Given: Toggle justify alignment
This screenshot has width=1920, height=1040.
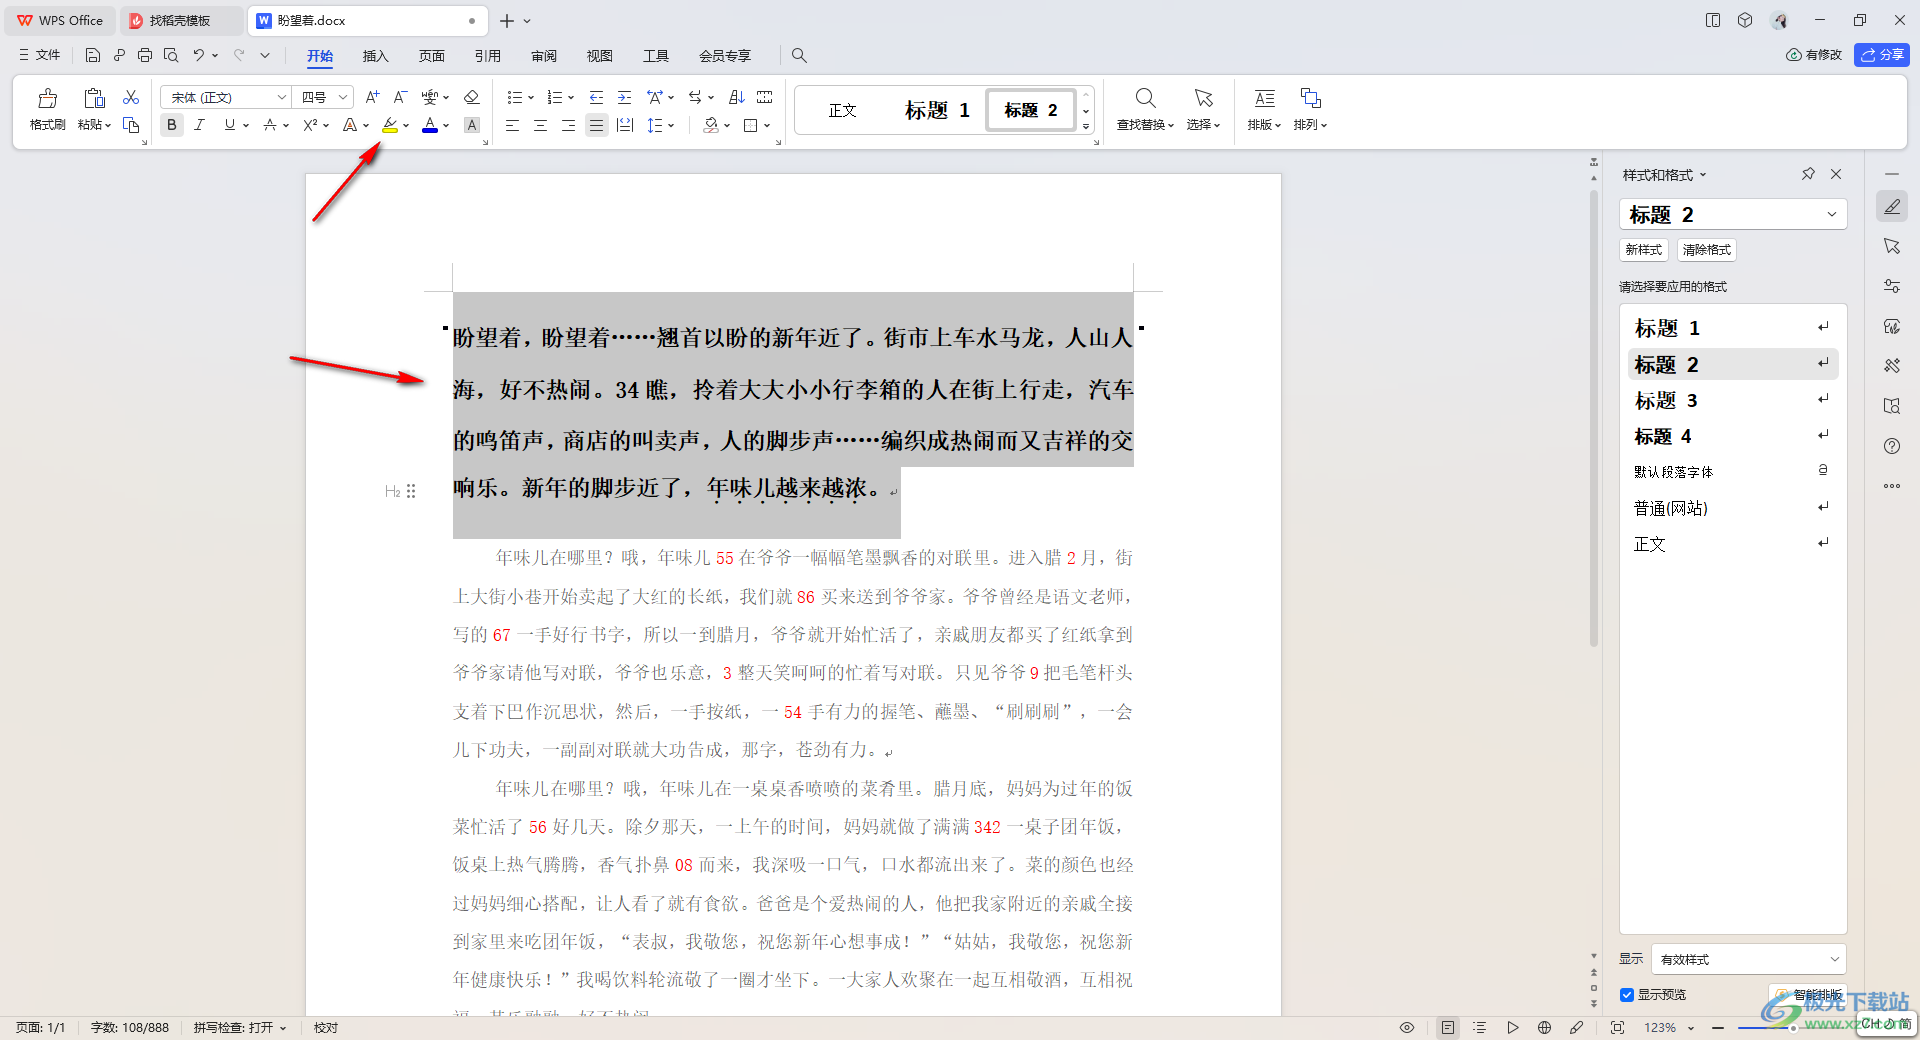Looking at the screenshot, I should pyautogui.click(x=596, y=125).
